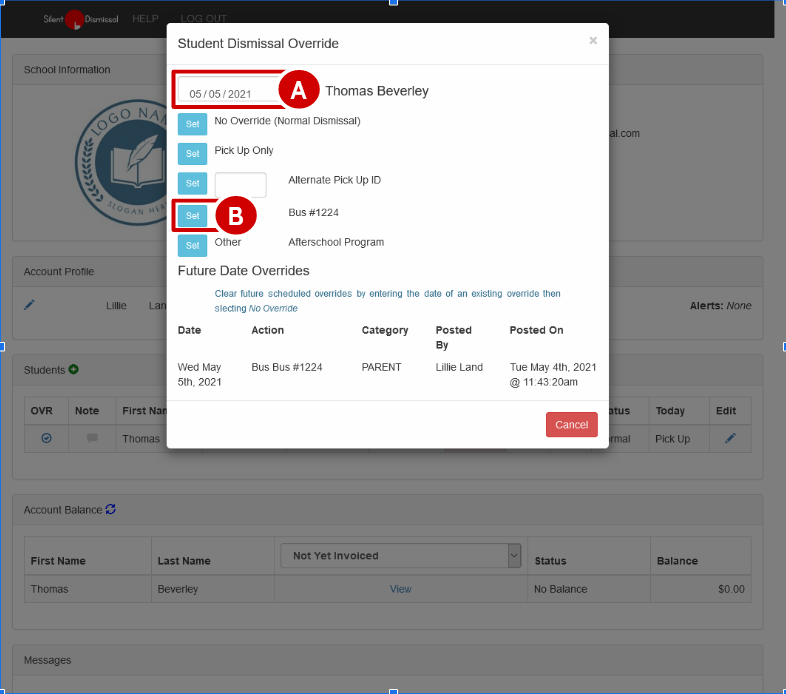This screenshot has width=786, height=694.
Task: Refresh the Account Balance with the refresh icon
Action: (111, 509)
